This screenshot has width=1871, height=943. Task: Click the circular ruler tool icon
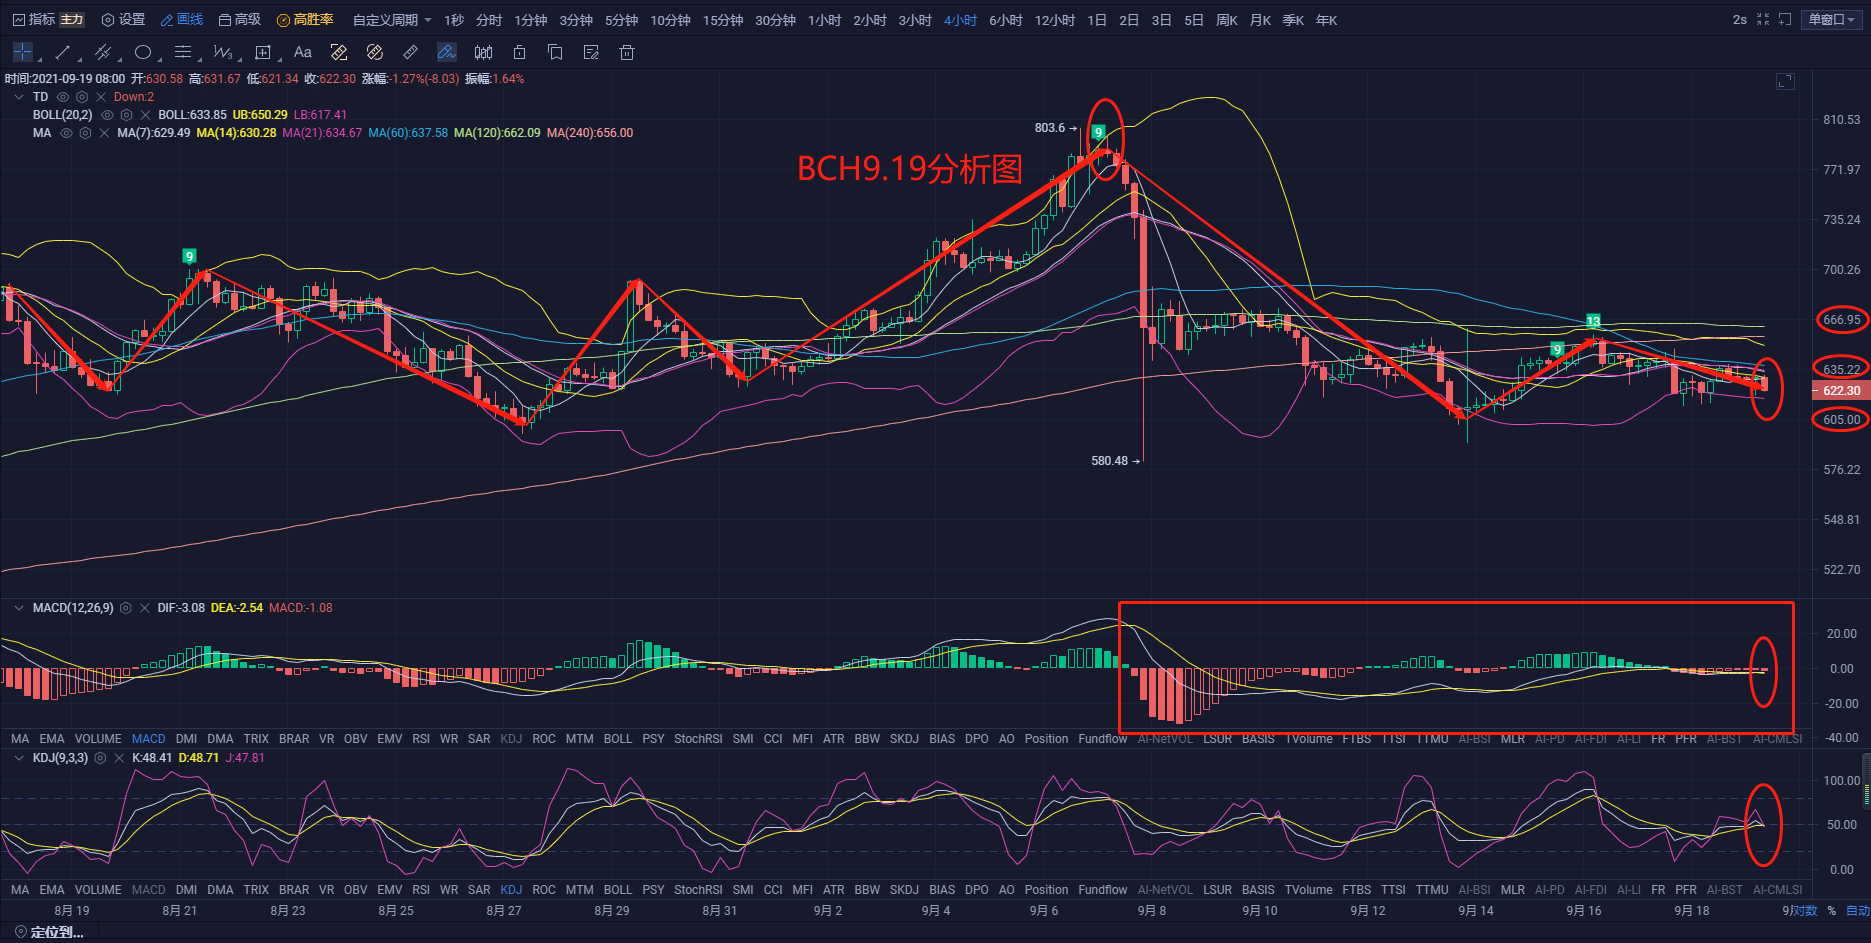coord(375,52)
